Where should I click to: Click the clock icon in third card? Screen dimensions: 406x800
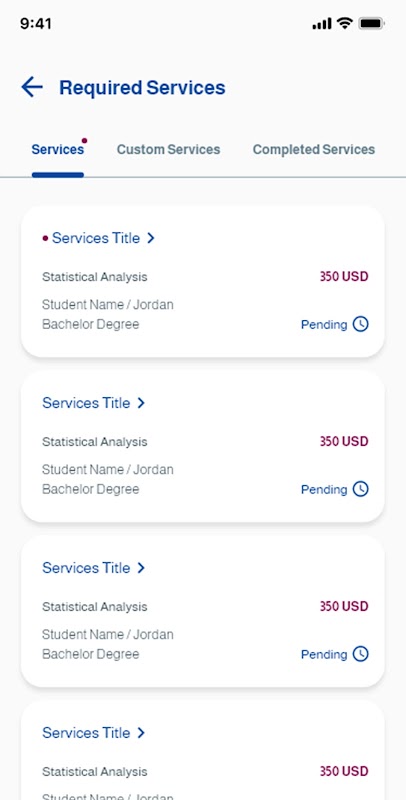pos(361,654)
